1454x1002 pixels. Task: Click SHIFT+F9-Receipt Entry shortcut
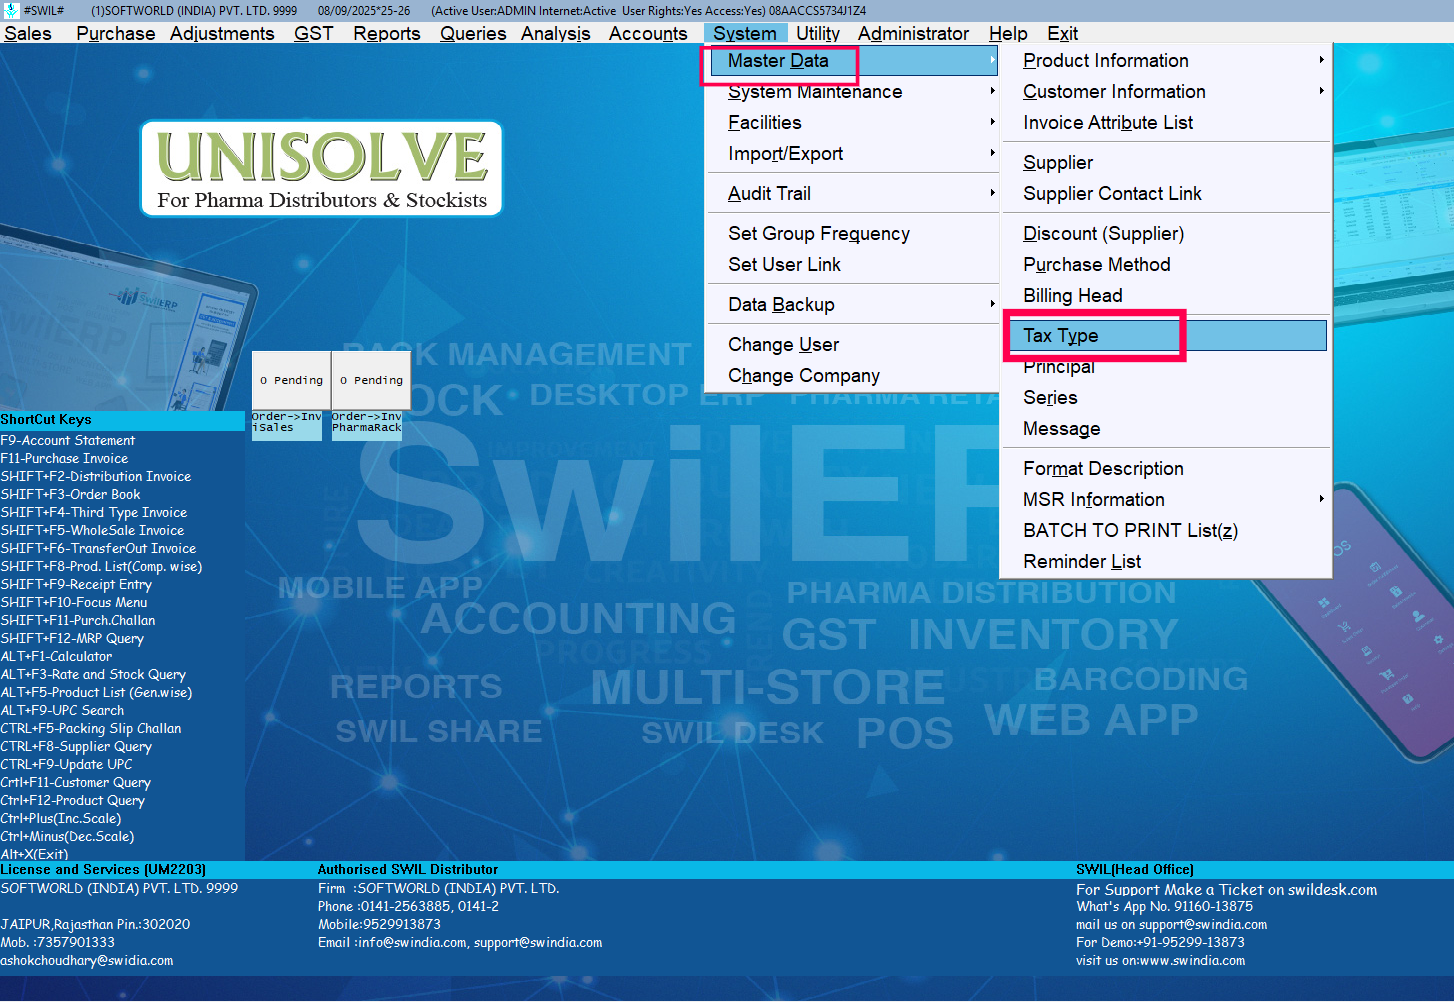pyautogui.click(x=76, y=585)
